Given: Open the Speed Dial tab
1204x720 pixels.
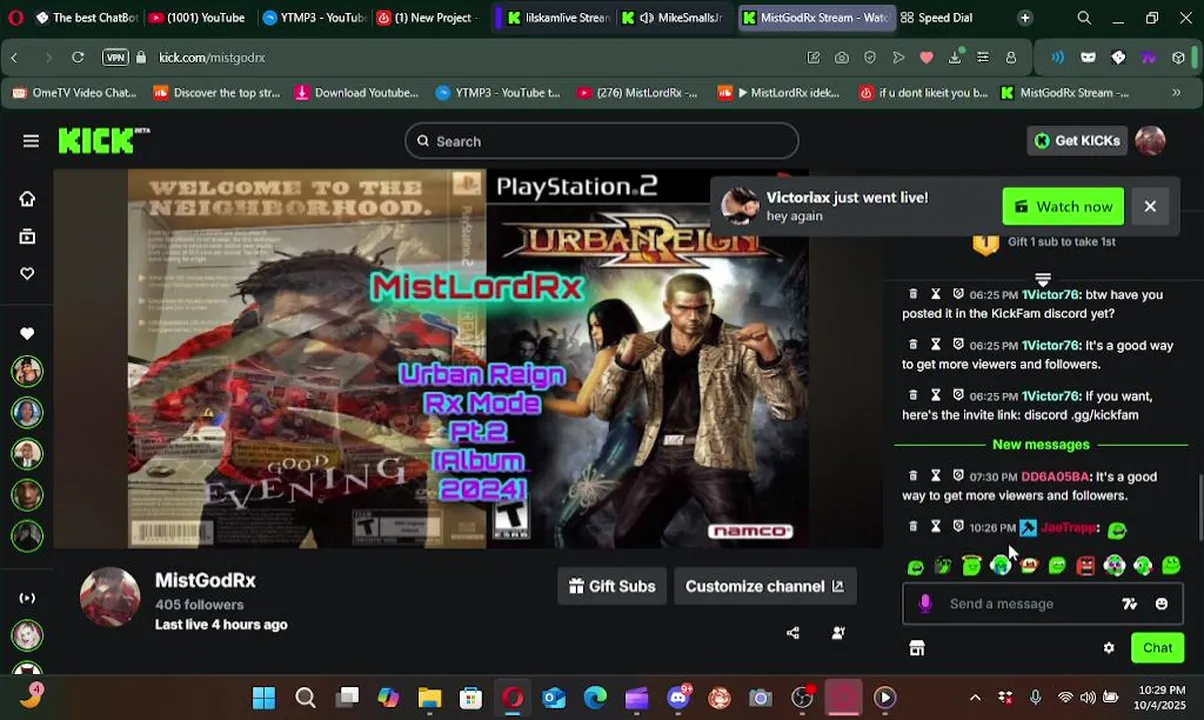Looking at the screenshot, I should coord(936,18).
